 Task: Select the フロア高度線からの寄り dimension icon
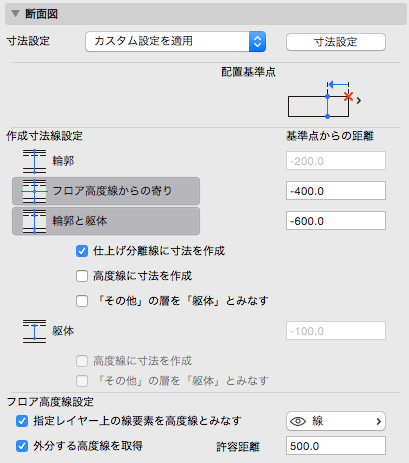click(x=34, y=191)
